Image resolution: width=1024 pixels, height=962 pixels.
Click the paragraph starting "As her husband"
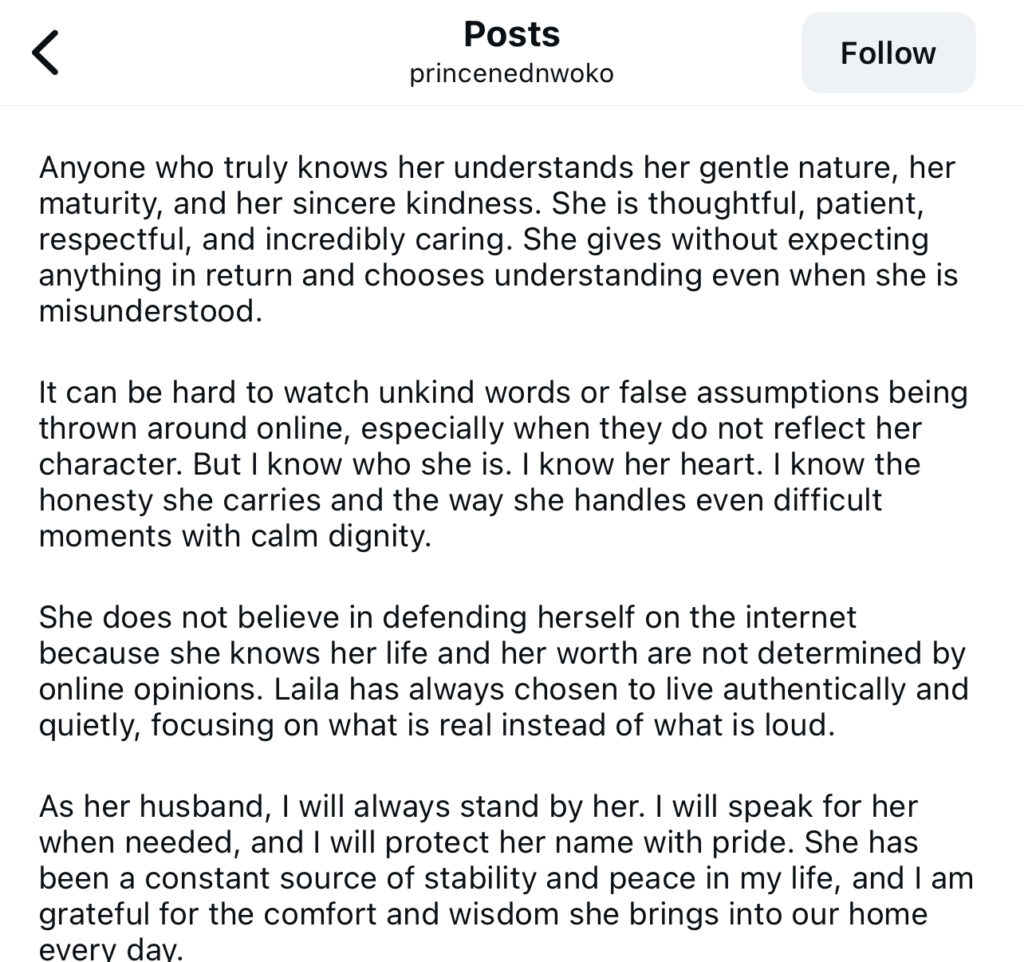[506, 877]
